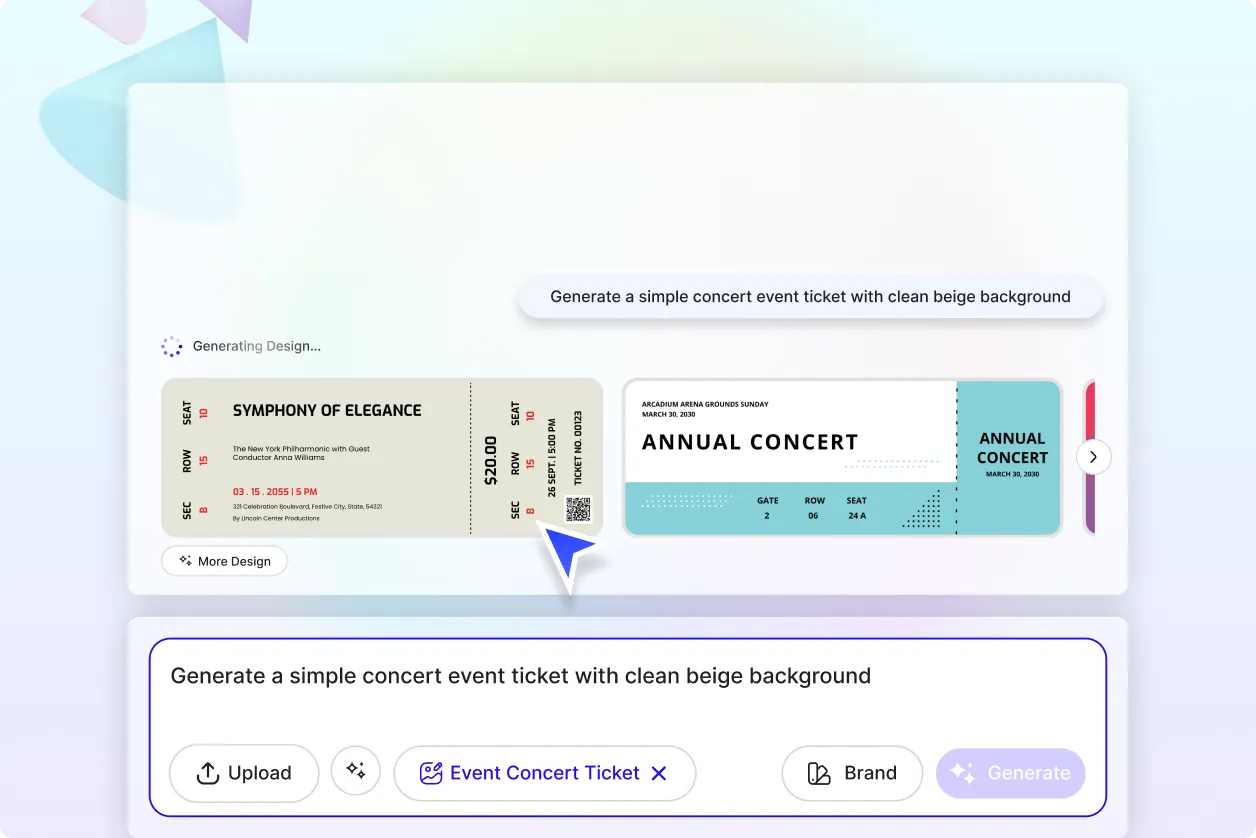Click the QR code on the Symphony ticket
Screen dimensions: 1256x838
coord(580,508)
